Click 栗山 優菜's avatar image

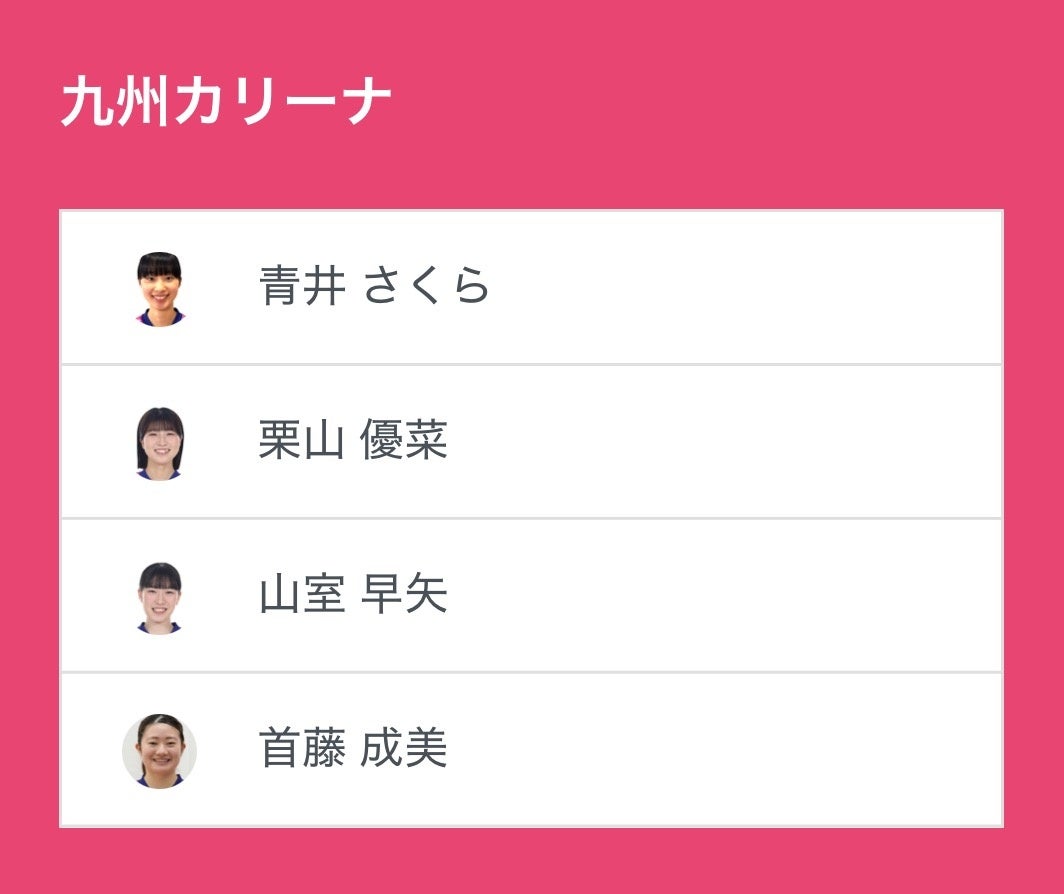click(x=160, y=442)
